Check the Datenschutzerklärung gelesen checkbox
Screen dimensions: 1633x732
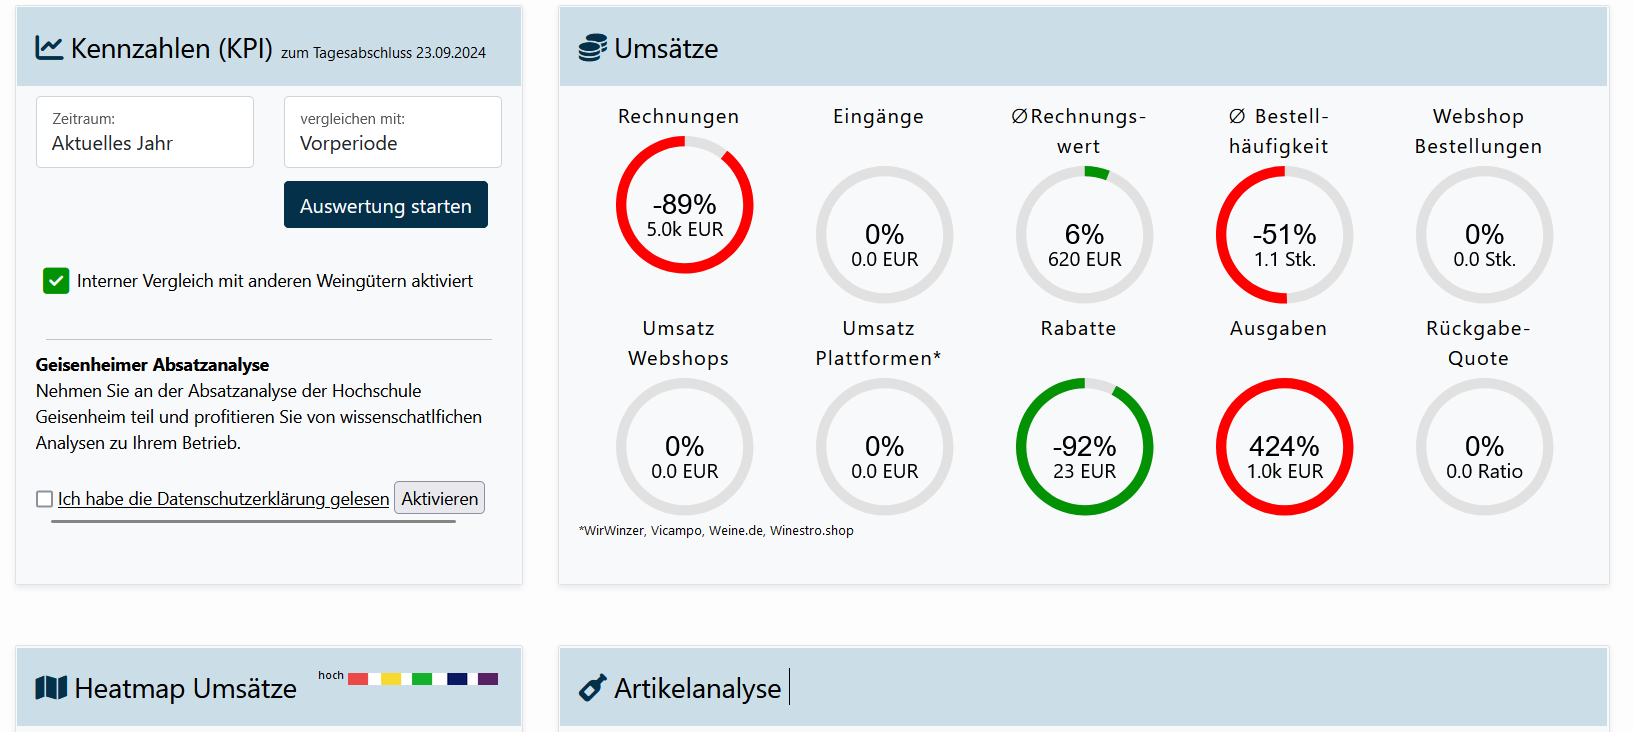click(44, 499)
